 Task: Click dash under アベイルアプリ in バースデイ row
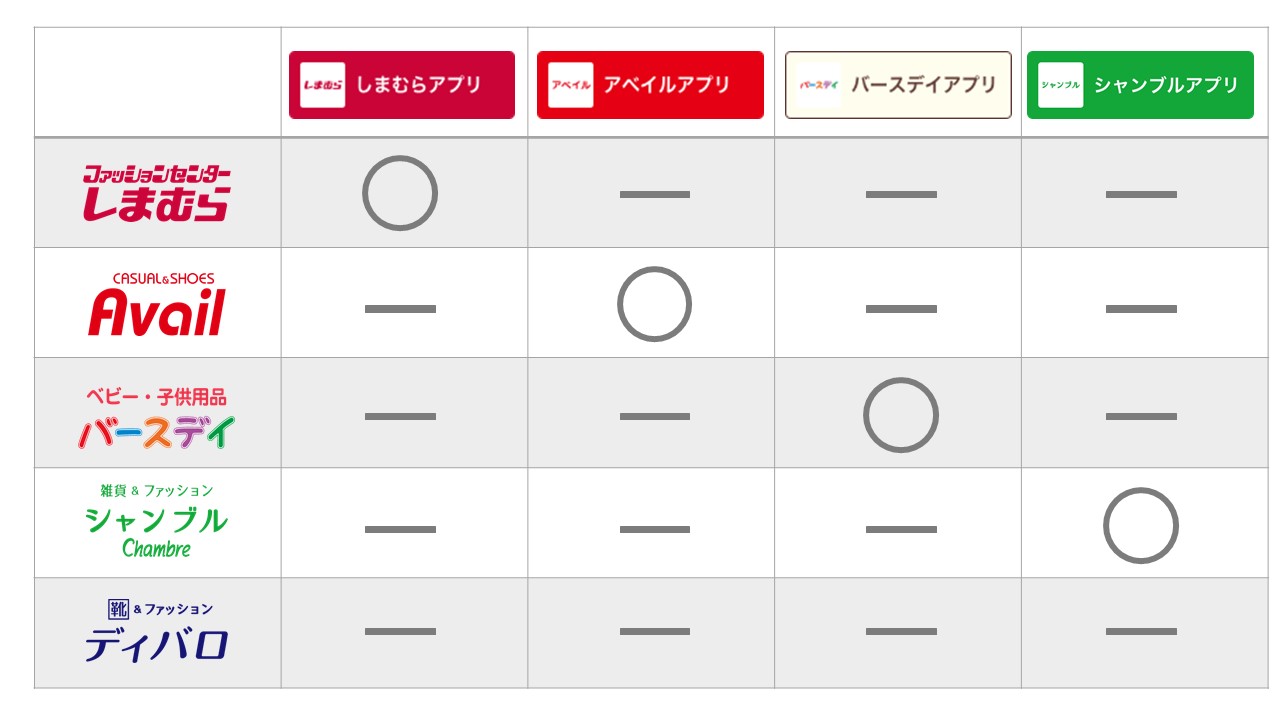(655, 416)
